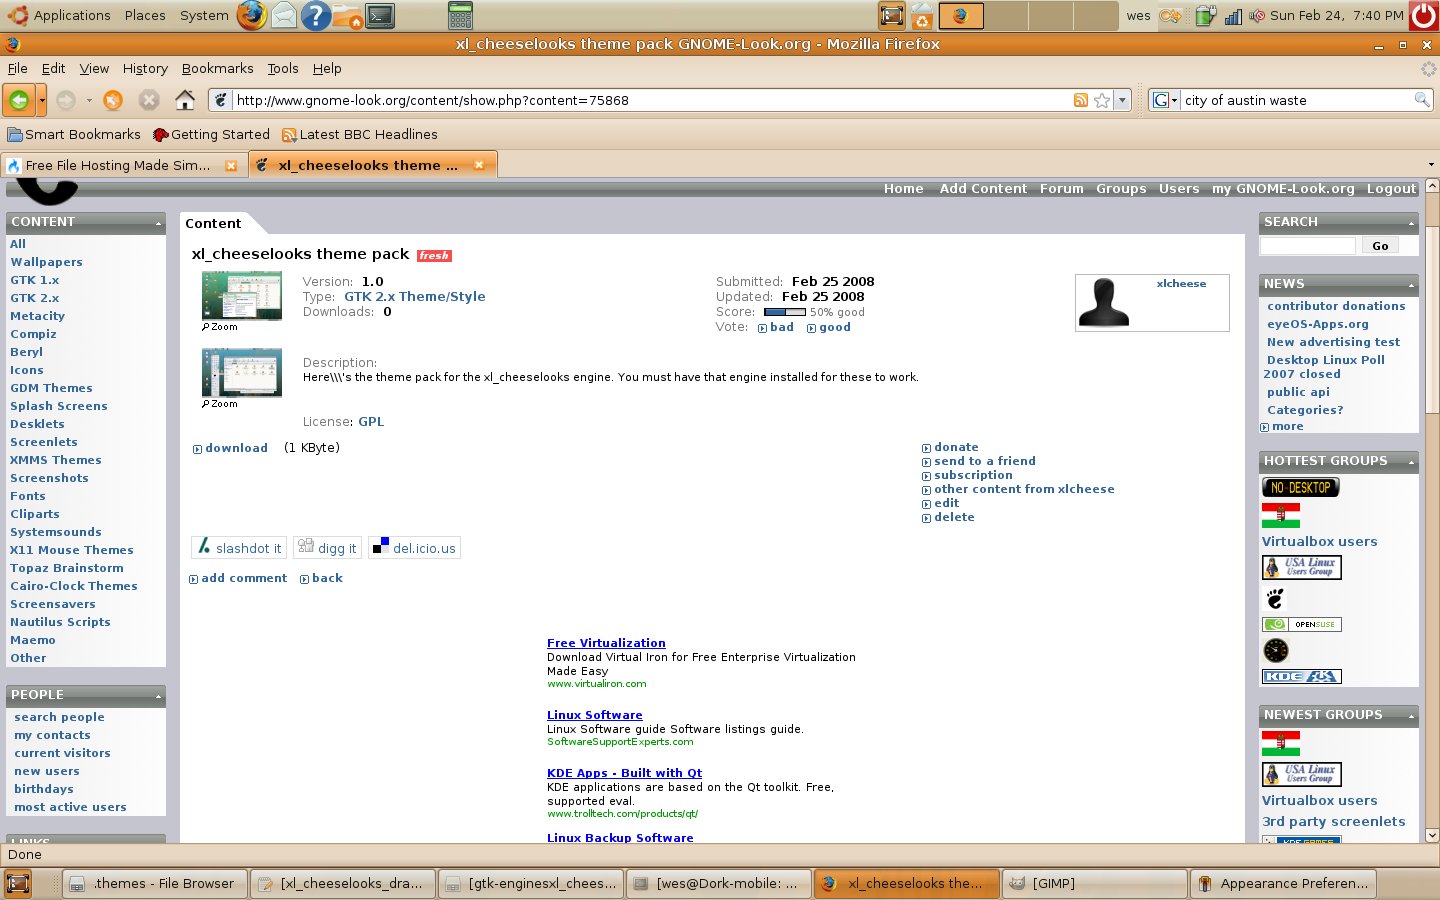Launch terminal from the top panel
This screenshot has width=1440, height=900.
coord(380,15)
